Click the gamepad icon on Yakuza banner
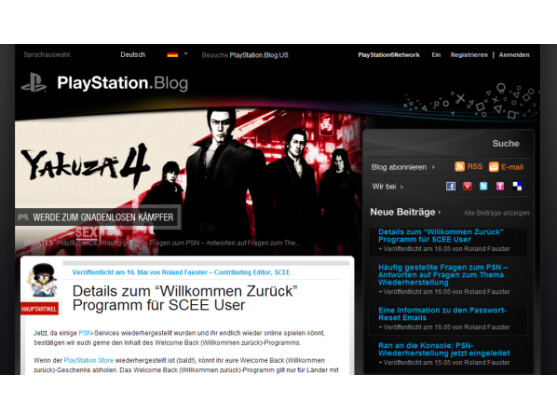This screenshot has height=418, width=557. click(23, 217)
